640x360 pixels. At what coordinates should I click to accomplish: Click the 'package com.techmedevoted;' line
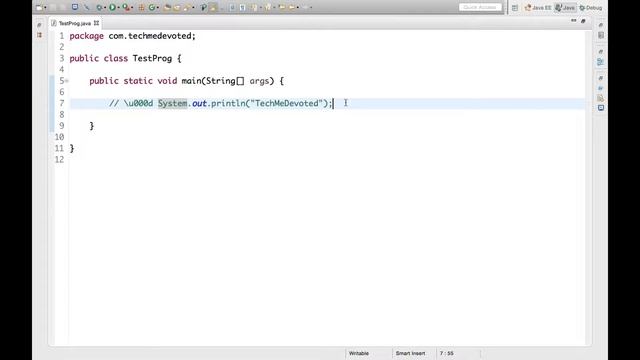click(132, 36)
